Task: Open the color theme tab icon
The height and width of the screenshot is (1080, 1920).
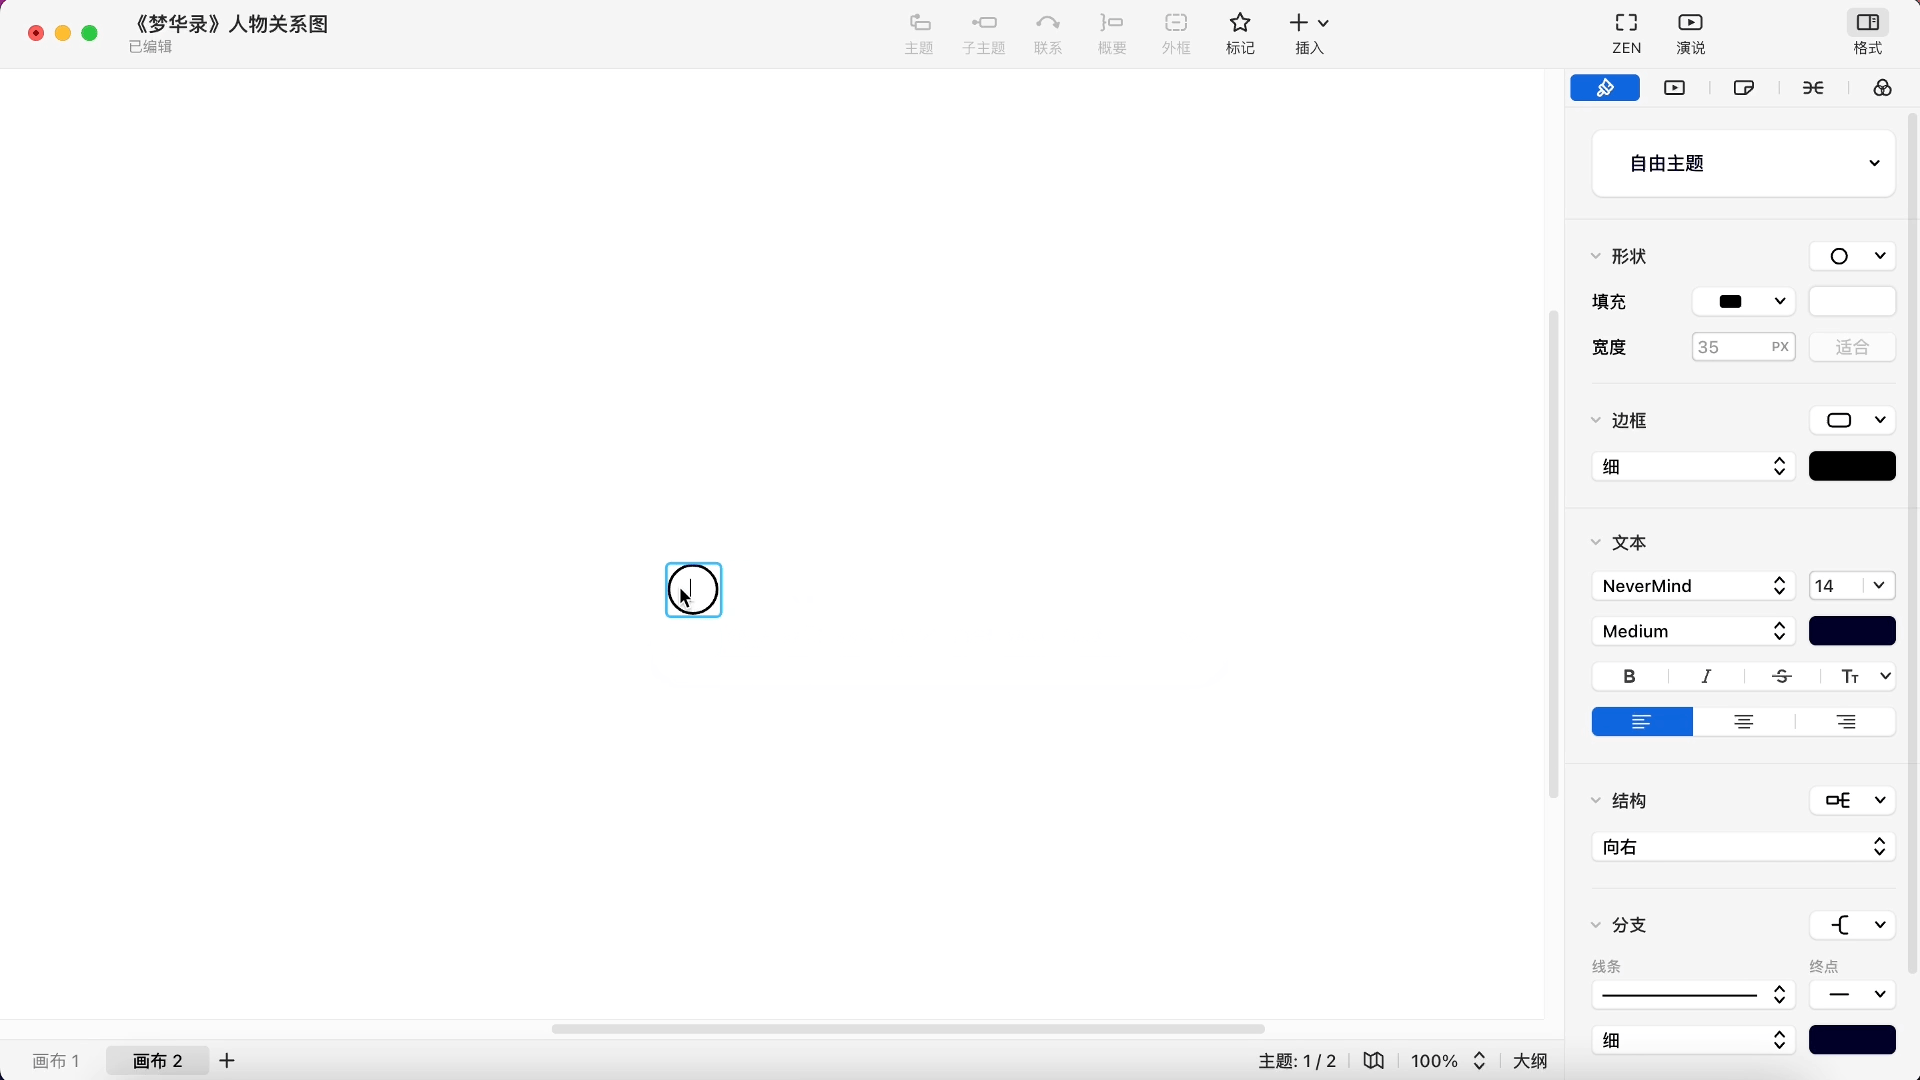Action: (x=1882, y=88)
